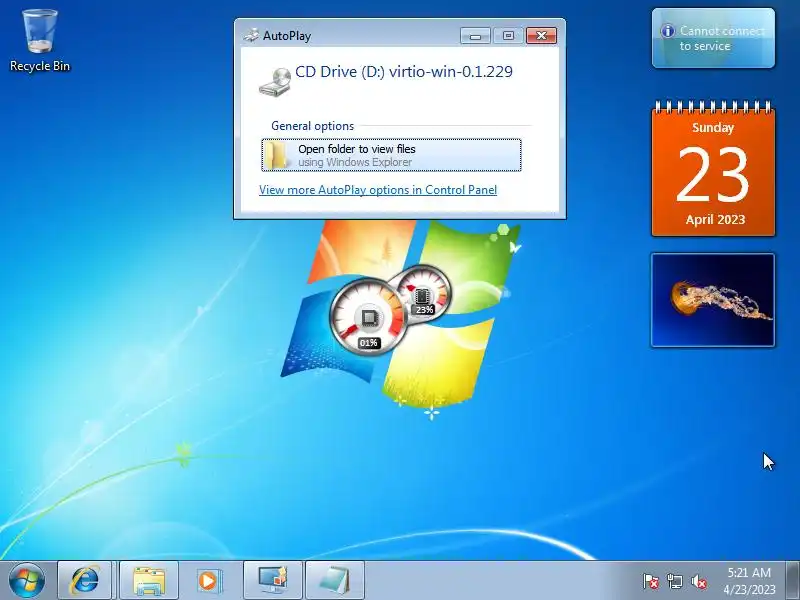This screenshot has width=800, height=600.
Task: Click the taskbar clock showing 5:21 AM
Action: 749,581
